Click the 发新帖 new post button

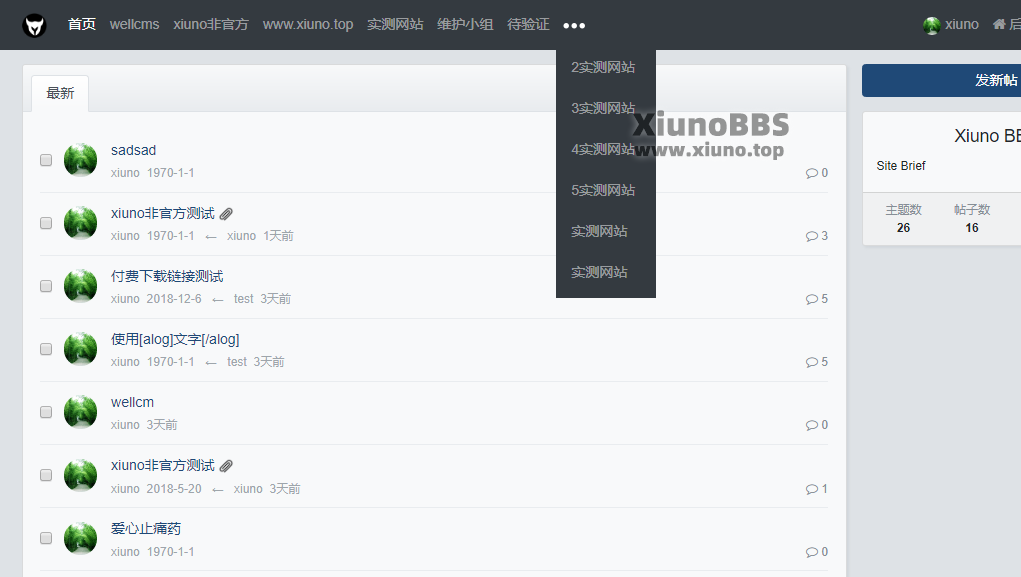[x=942, y=80]
